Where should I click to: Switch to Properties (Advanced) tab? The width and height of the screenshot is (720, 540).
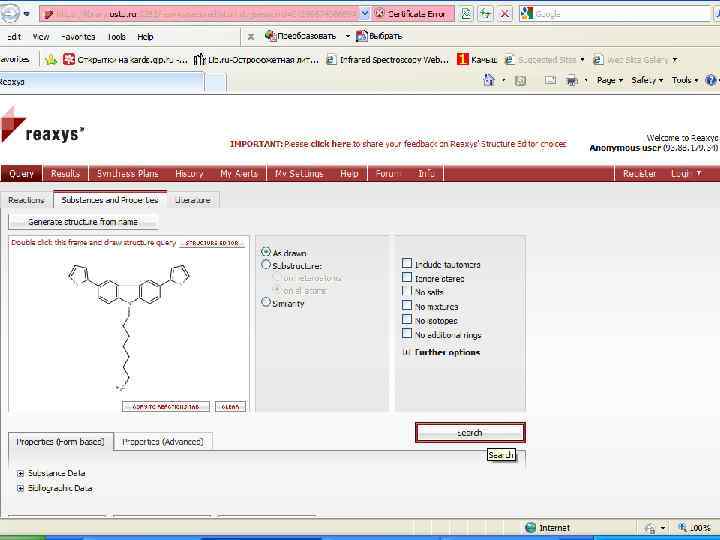pos(163,442)
